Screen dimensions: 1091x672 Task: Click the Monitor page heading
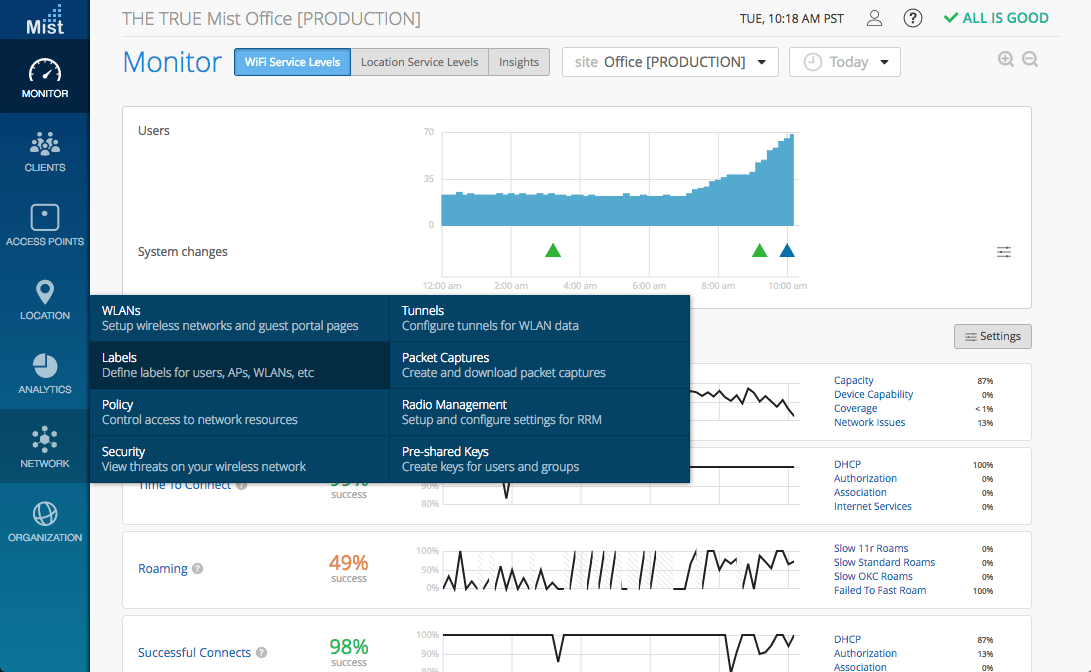(172, 62)
